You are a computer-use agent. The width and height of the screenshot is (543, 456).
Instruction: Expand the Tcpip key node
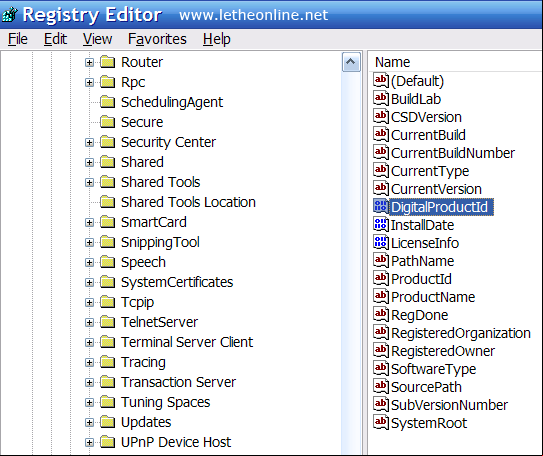coord(89,302)
